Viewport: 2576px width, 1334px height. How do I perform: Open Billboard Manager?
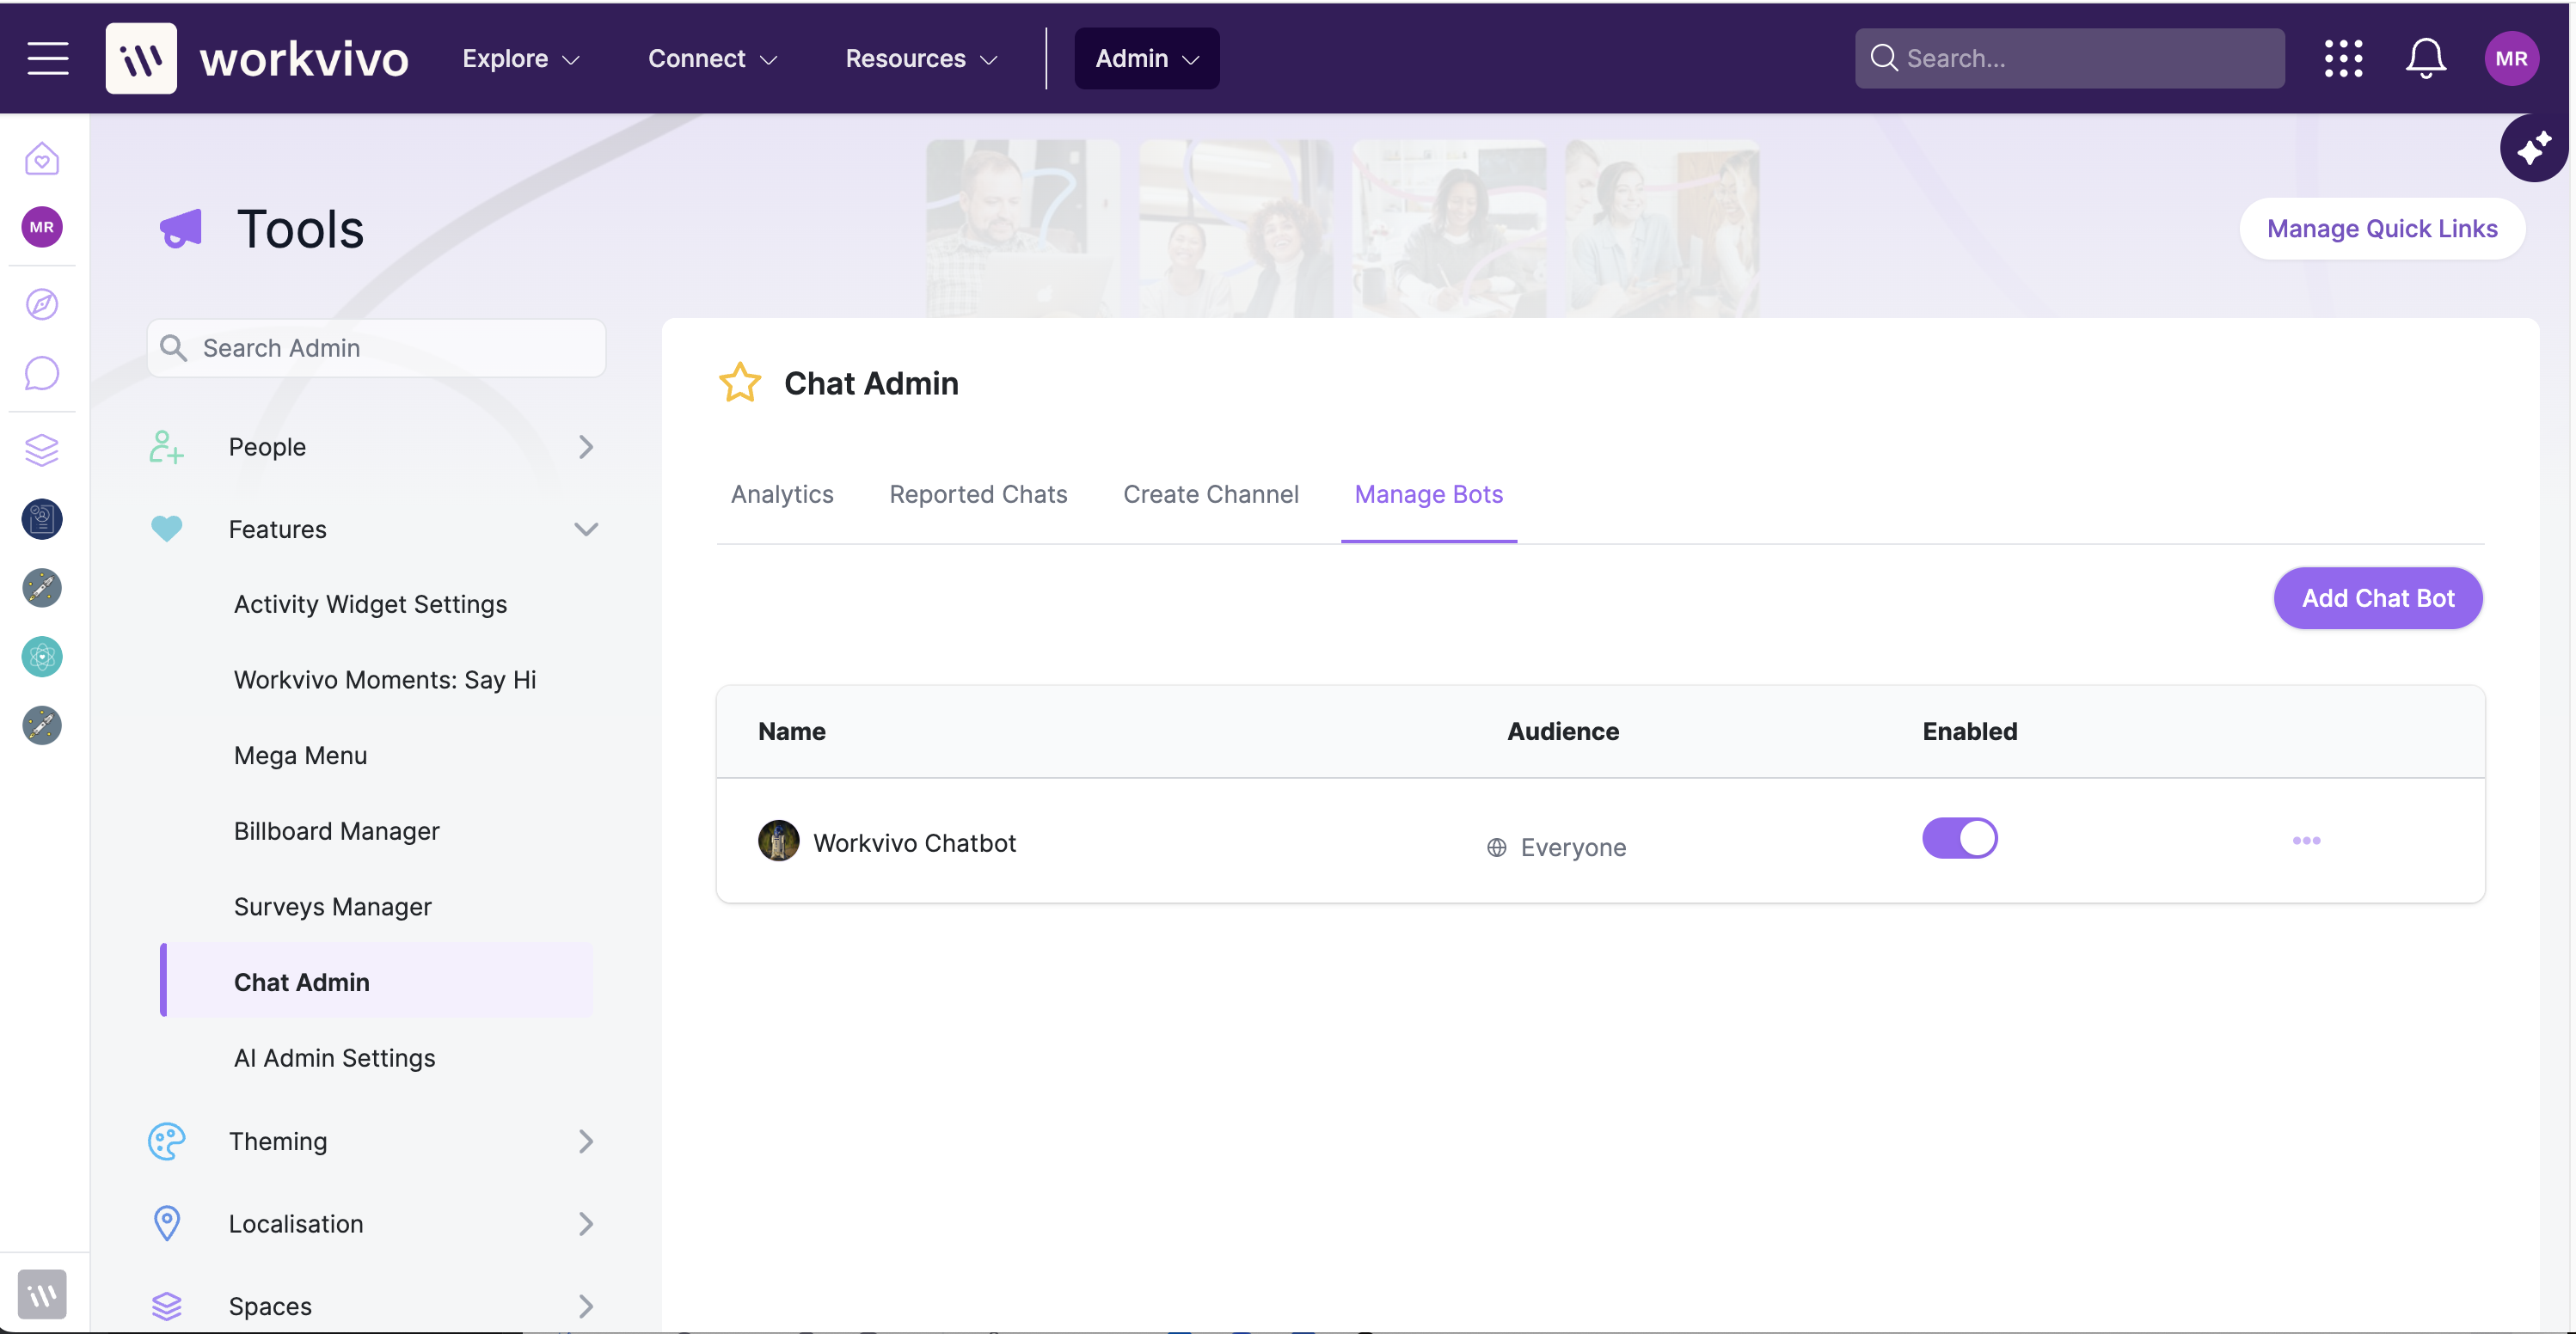(336, 831)
